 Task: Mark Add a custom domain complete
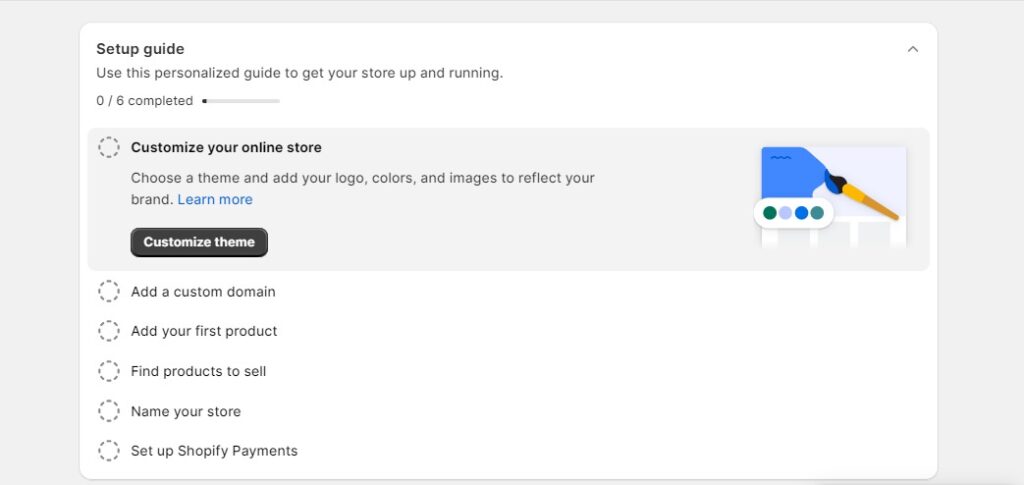[x=108, y=292]
